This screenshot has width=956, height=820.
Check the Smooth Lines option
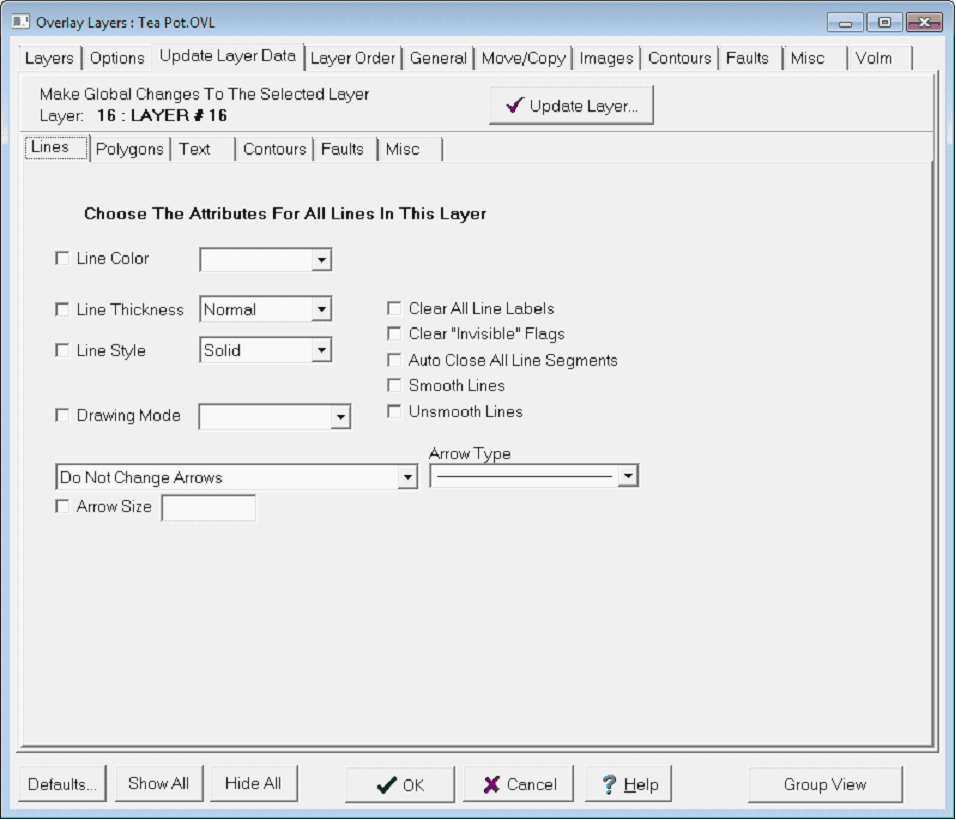[395, 386]
